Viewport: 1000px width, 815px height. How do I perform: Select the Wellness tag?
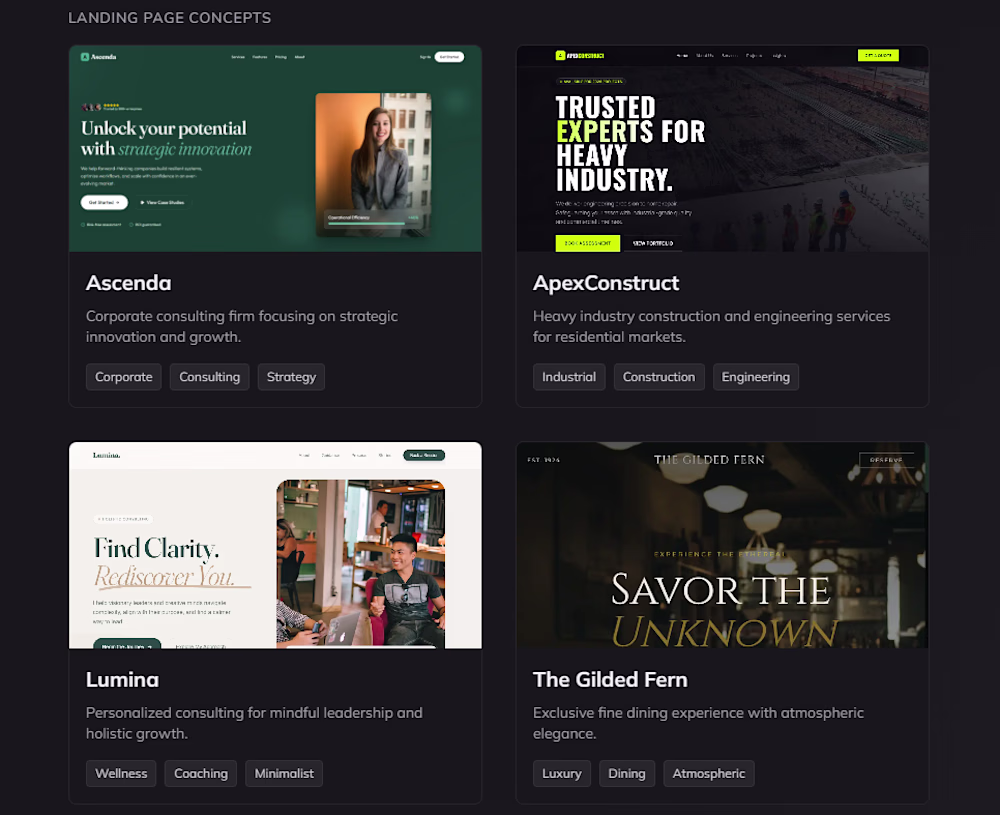(121, 774)
